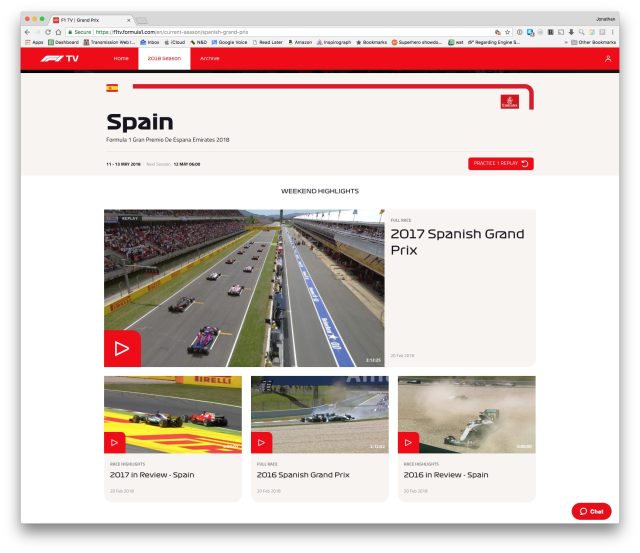
Task: Switch to the Home tab
Action: coord(121,59)
